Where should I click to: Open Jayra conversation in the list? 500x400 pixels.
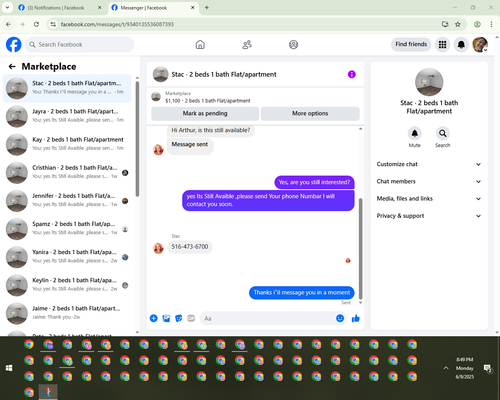click(x=67, y=116)
